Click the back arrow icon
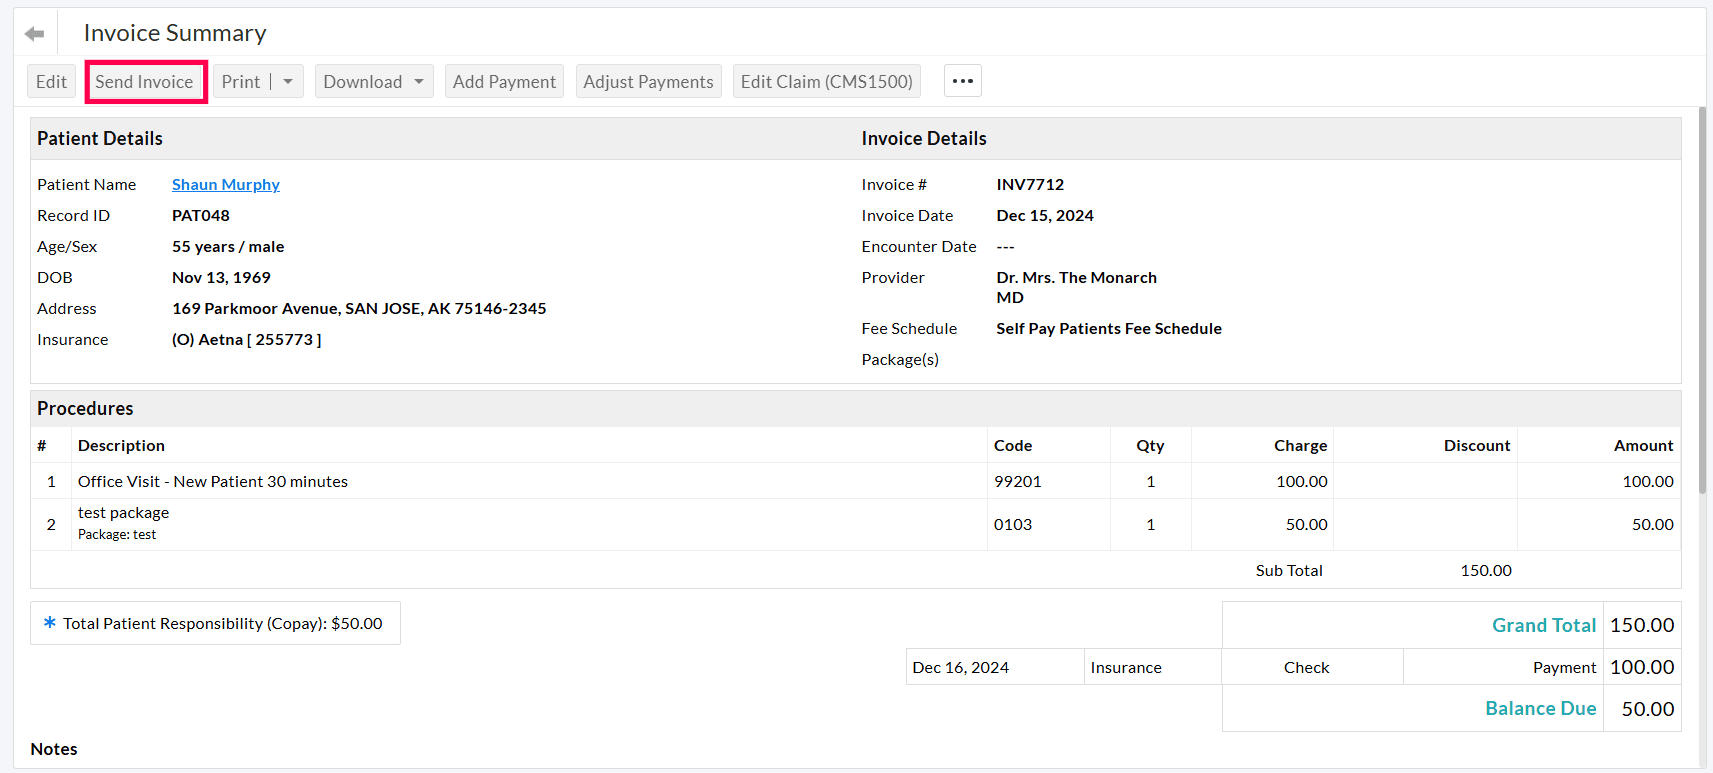The width and height of the screenshot is (1713, 773). pos(35,34)
